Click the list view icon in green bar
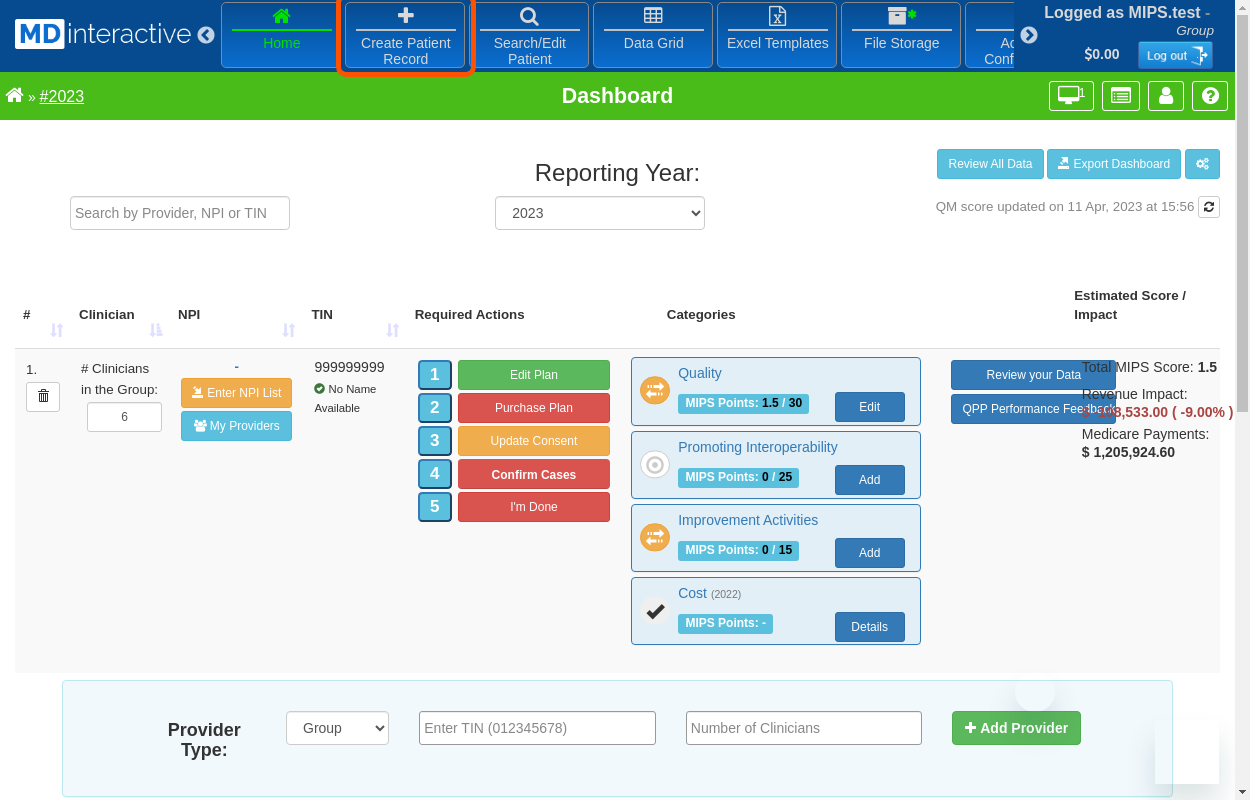1250x800 pixels. (x=1120, y=96)
